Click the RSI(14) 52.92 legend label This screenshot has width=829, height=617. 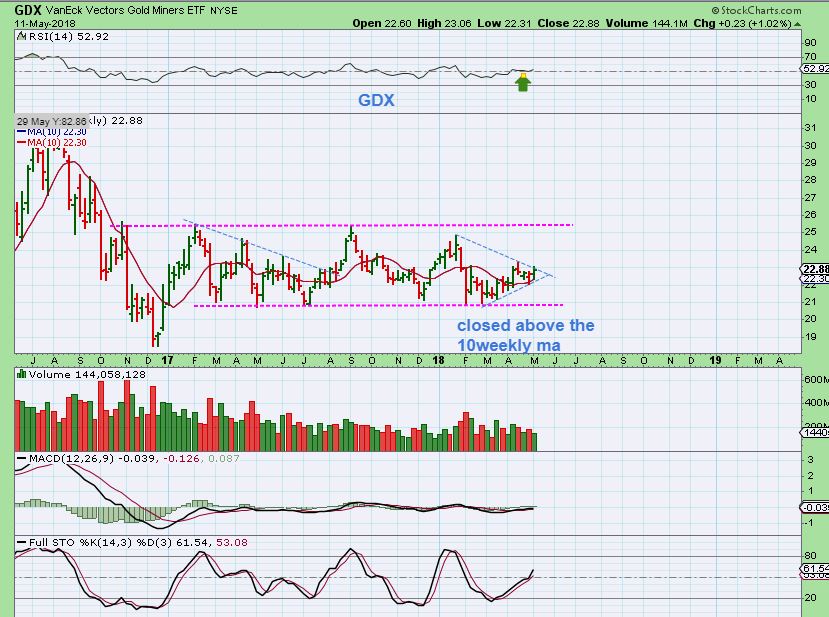(x=69, y=36)
